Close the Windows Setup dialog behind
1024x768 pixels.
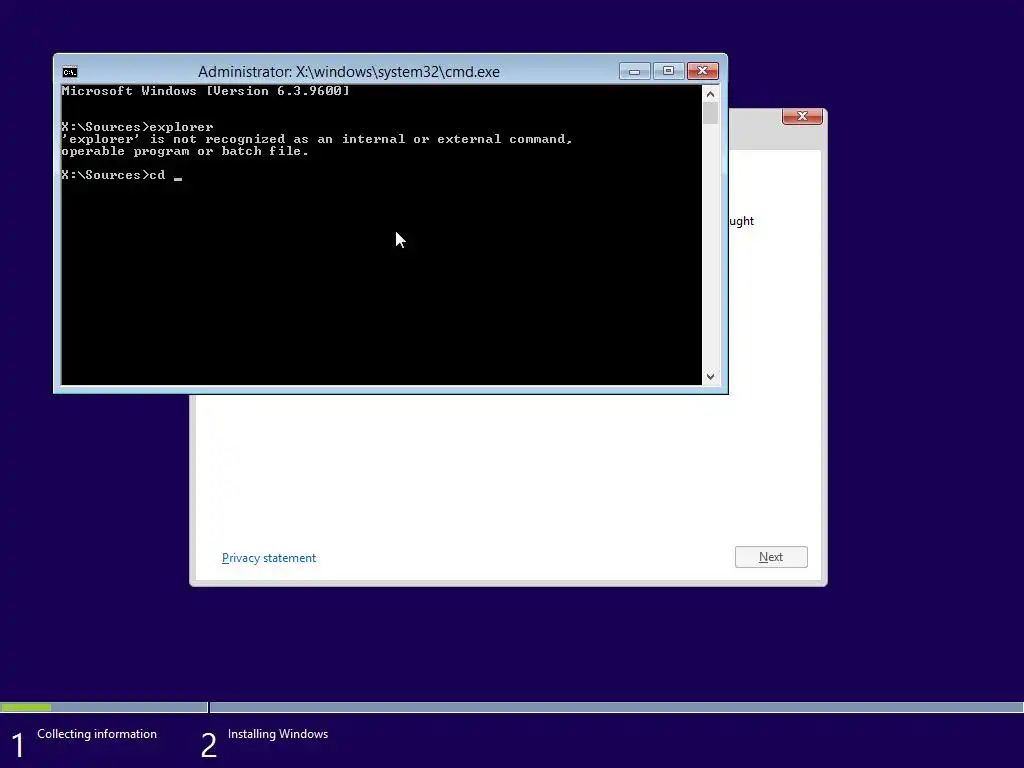click(802, 116)
